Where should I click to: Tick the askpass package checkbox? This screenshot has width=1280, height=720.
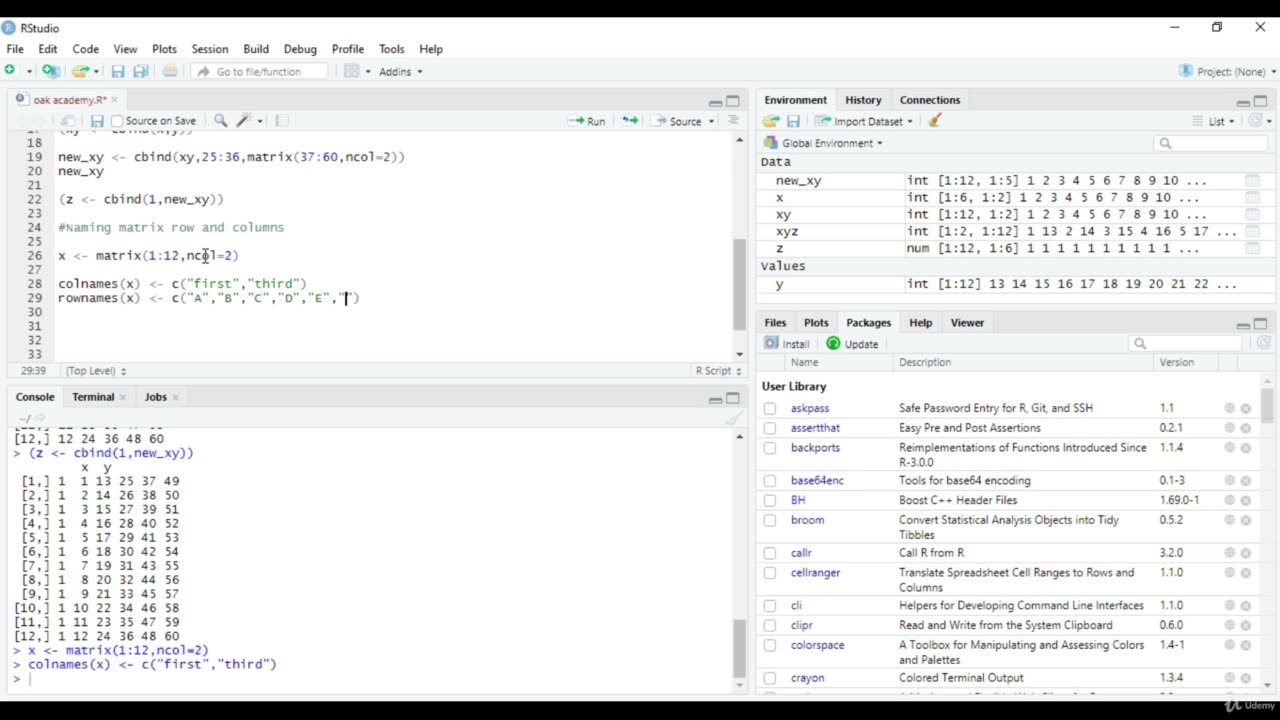coord(770,408)
